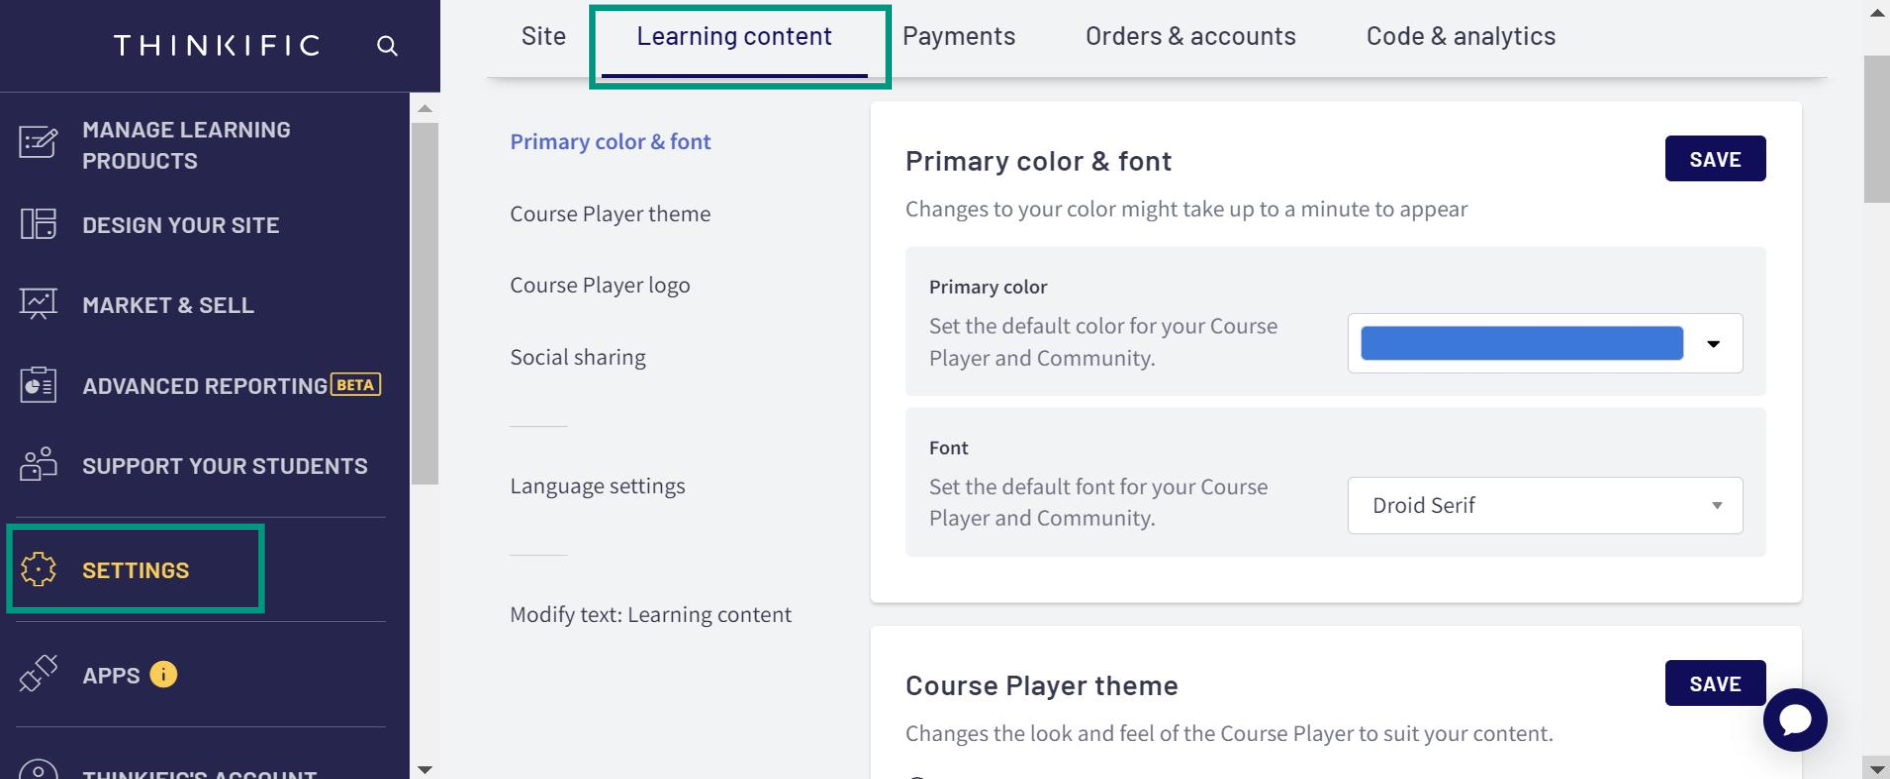Open the Code & analytics tab
Viewport: 1890px width, 779px height.
pos(1460,36)
